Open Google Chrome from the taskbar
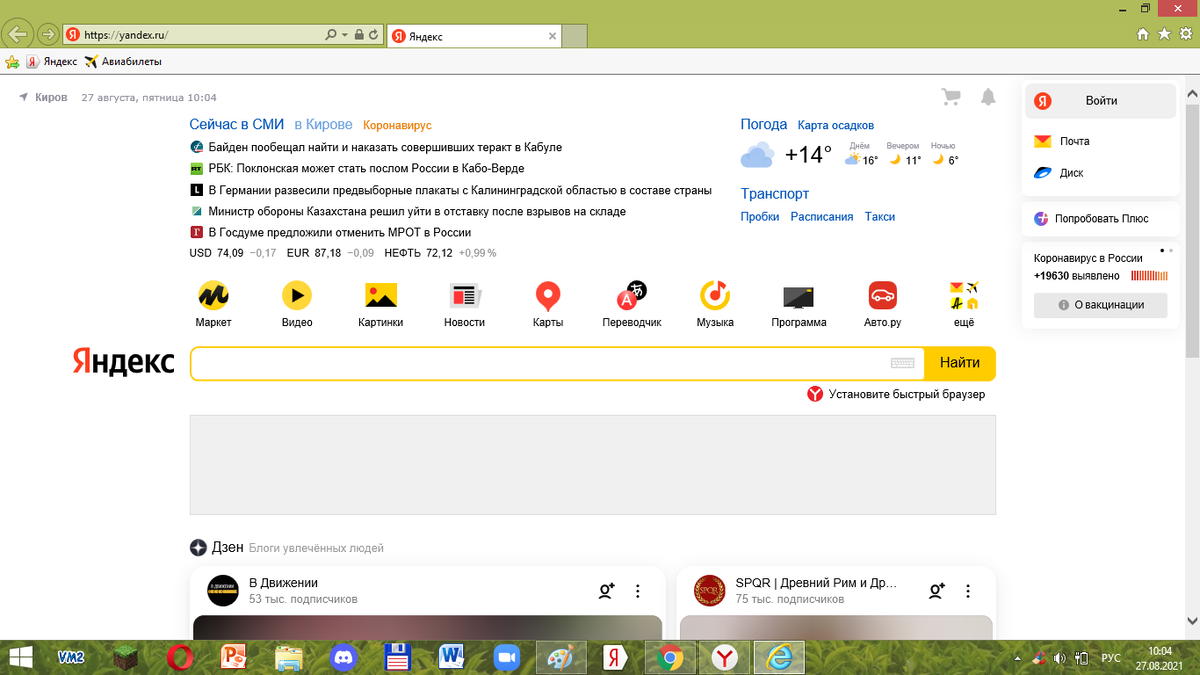This screenshot has width=1200, height=675. (x=670, y=657)
